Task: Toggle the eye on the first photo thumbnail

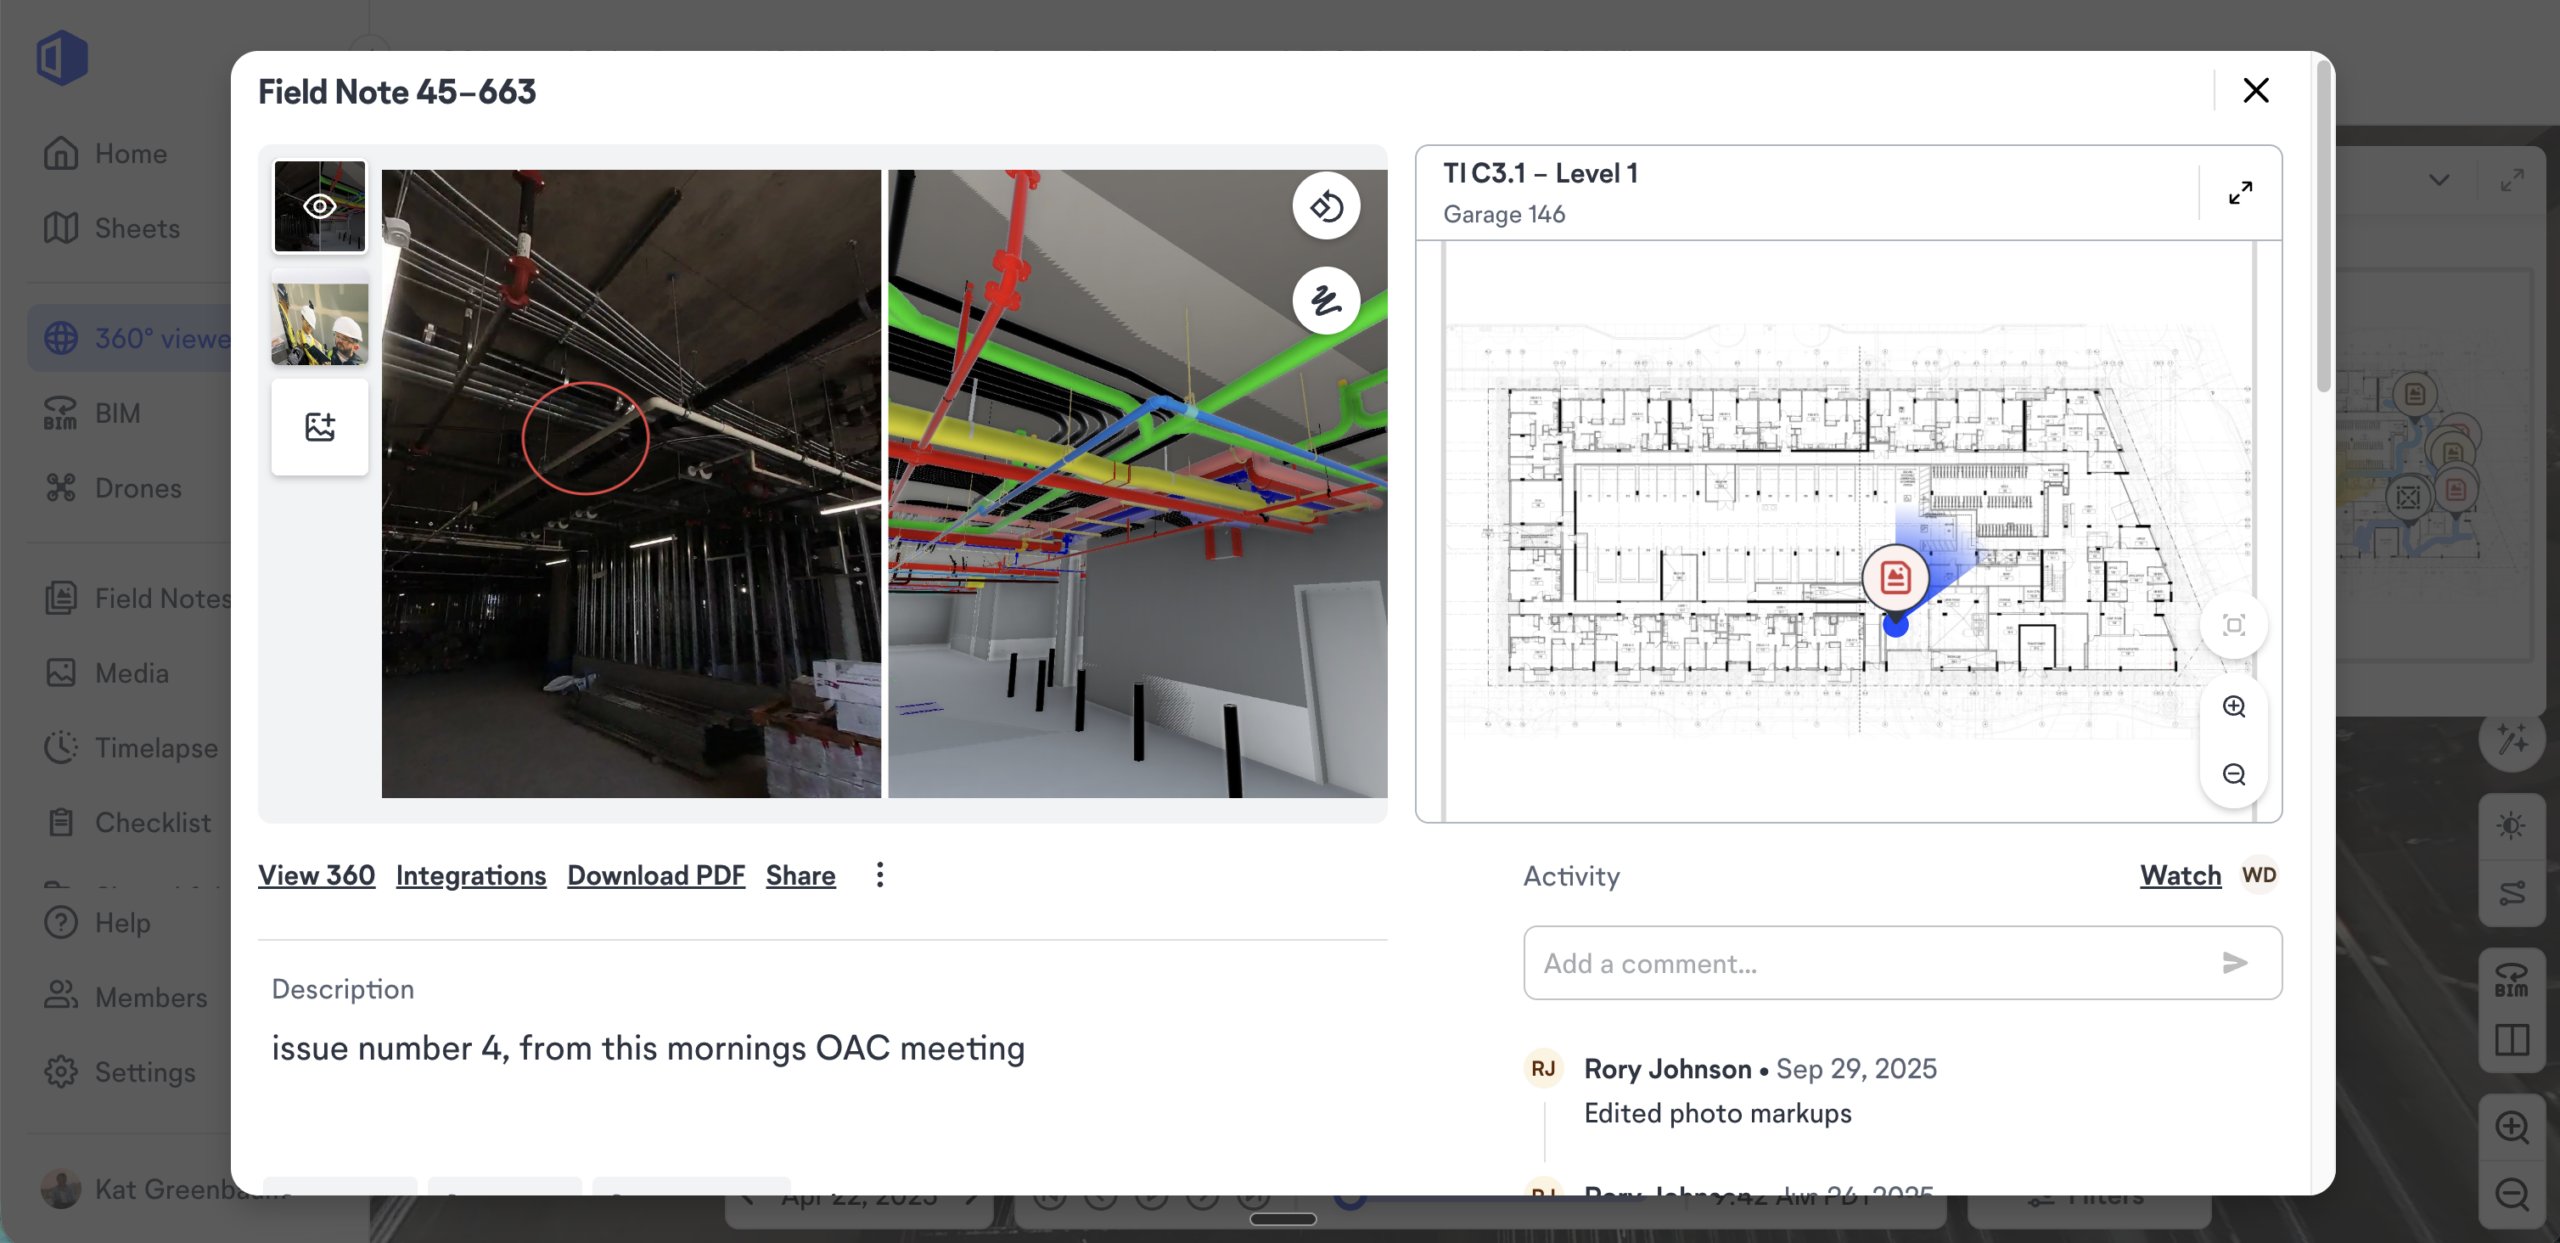Action: coord(320,207)
